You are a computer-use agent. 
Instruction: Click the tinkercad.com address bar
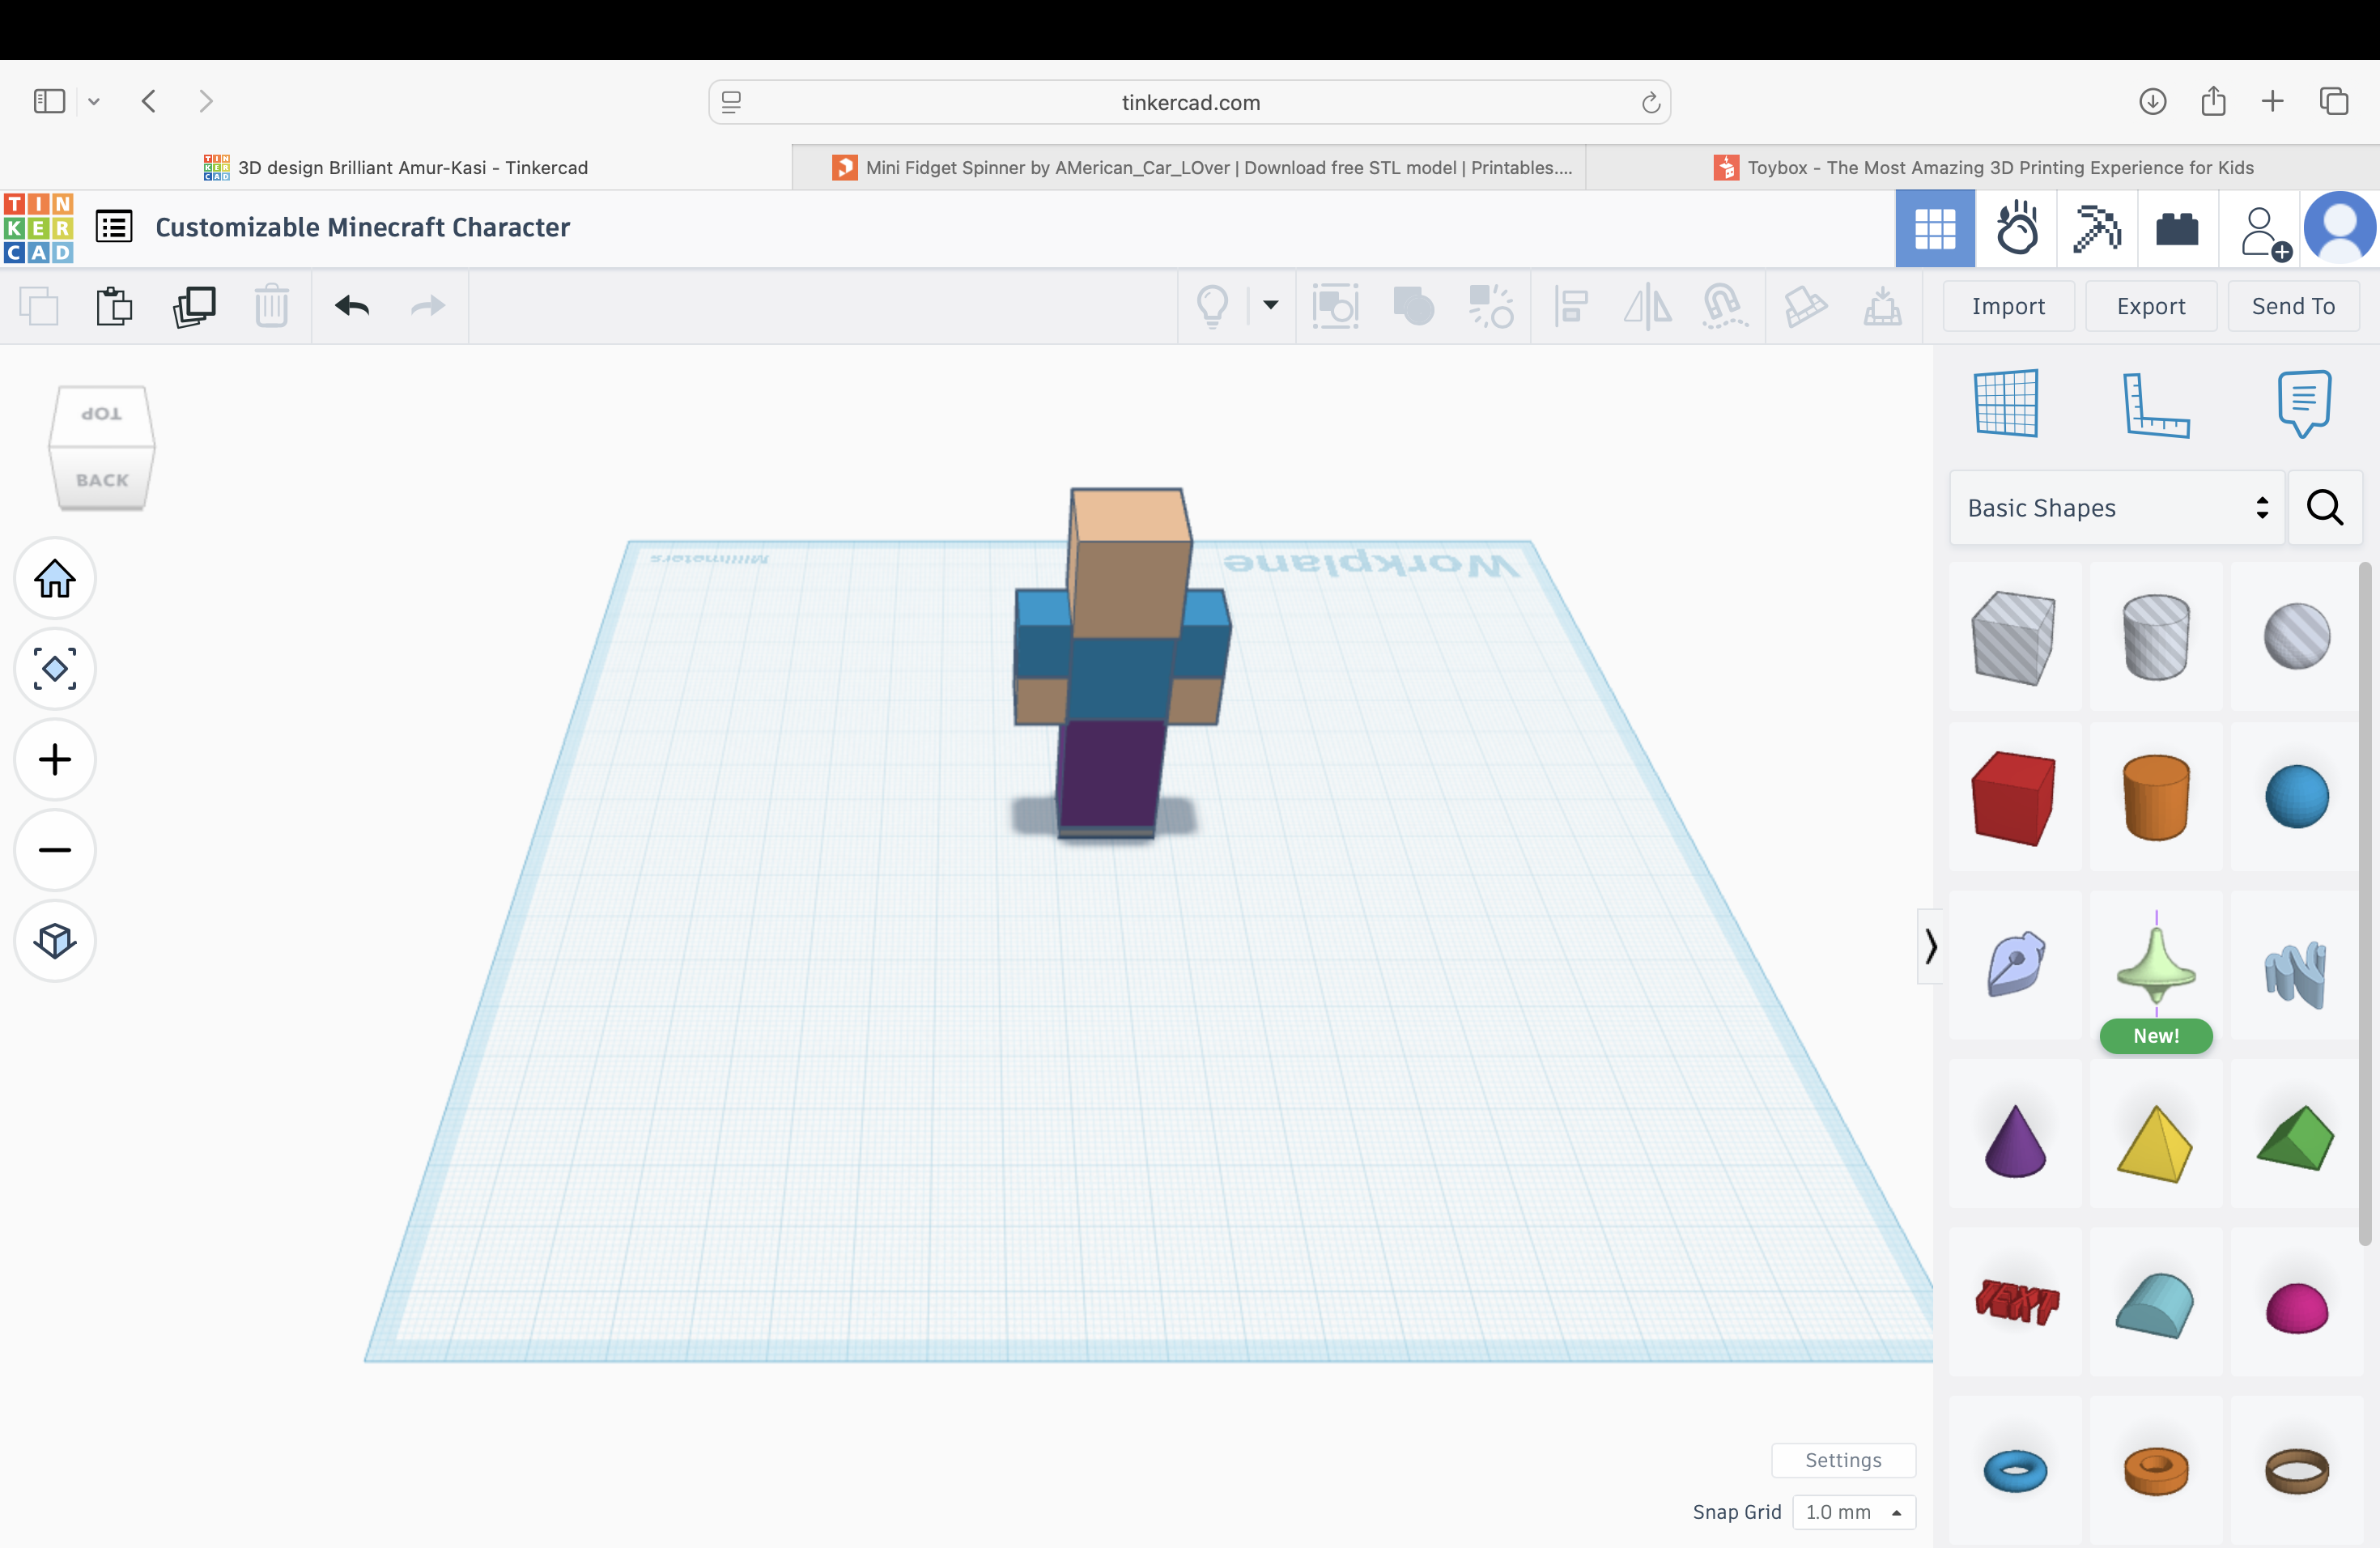(x=1190, y=102)
